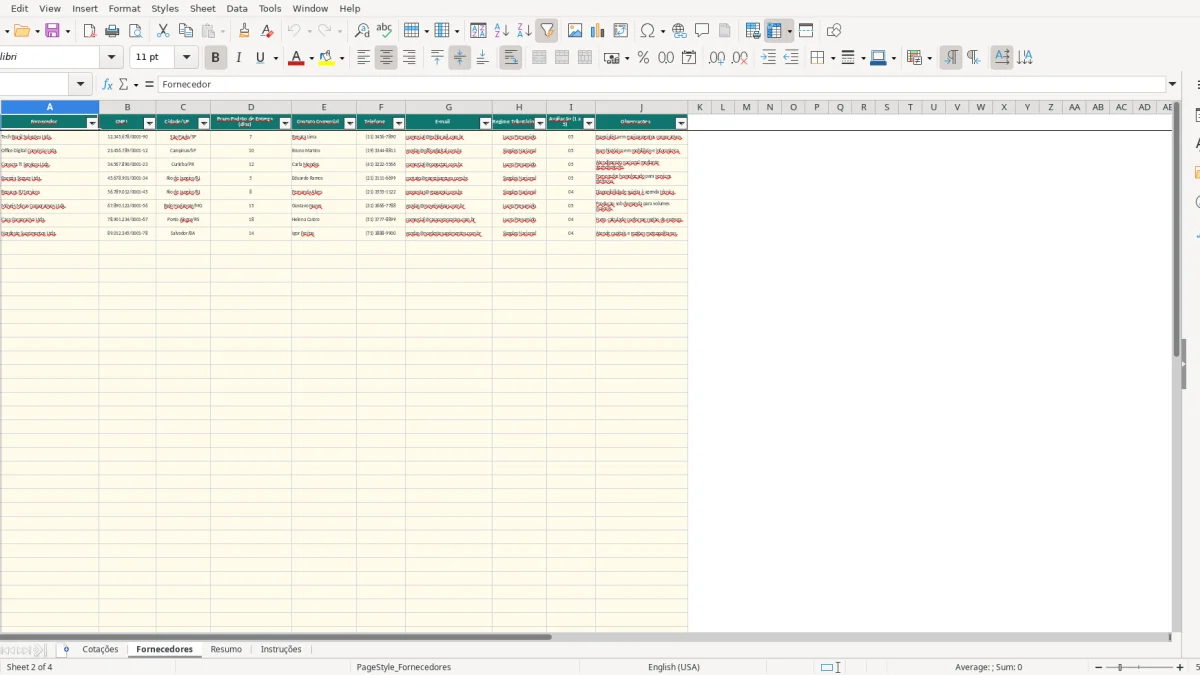Increase indent
This screenshot has height=675, width=1200.
(x=768, y=58)
